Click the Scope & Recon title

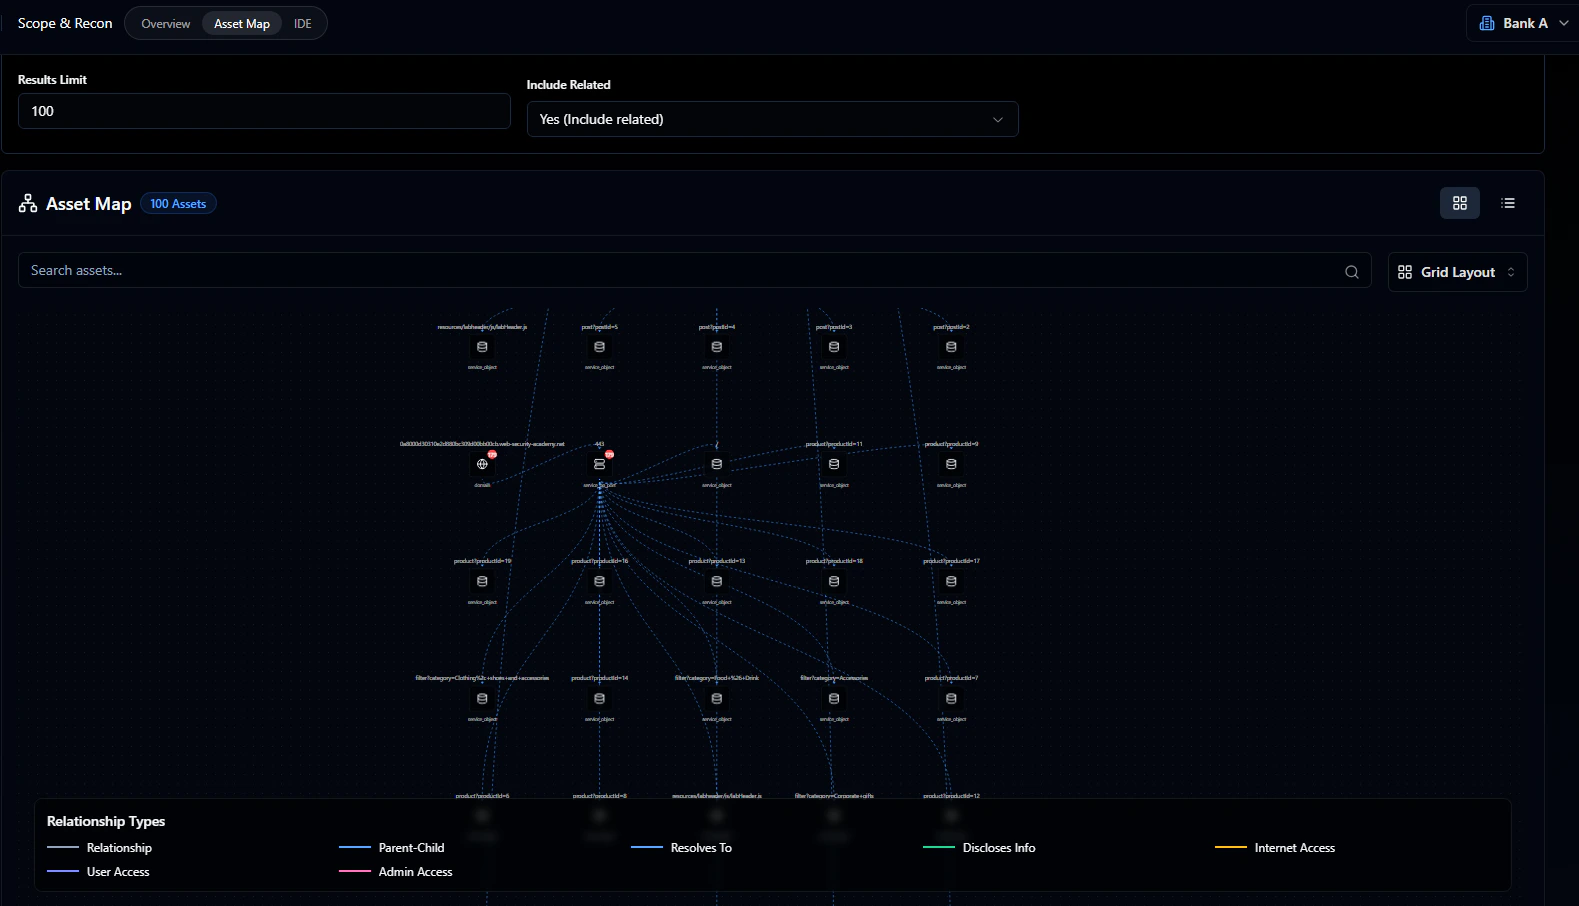[x=65, y=23]
